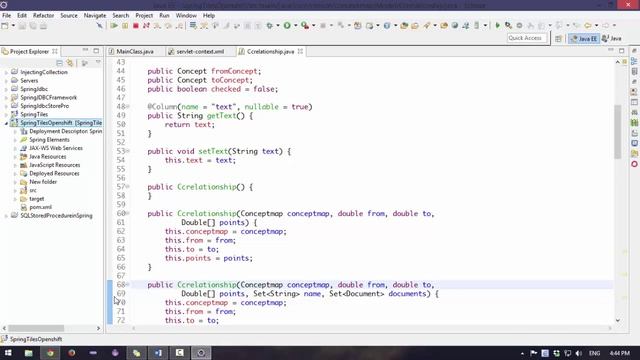The image size is (640, 360).
Task: Open Chrome from the Windows taskbar
Action: tap(50, 353)
